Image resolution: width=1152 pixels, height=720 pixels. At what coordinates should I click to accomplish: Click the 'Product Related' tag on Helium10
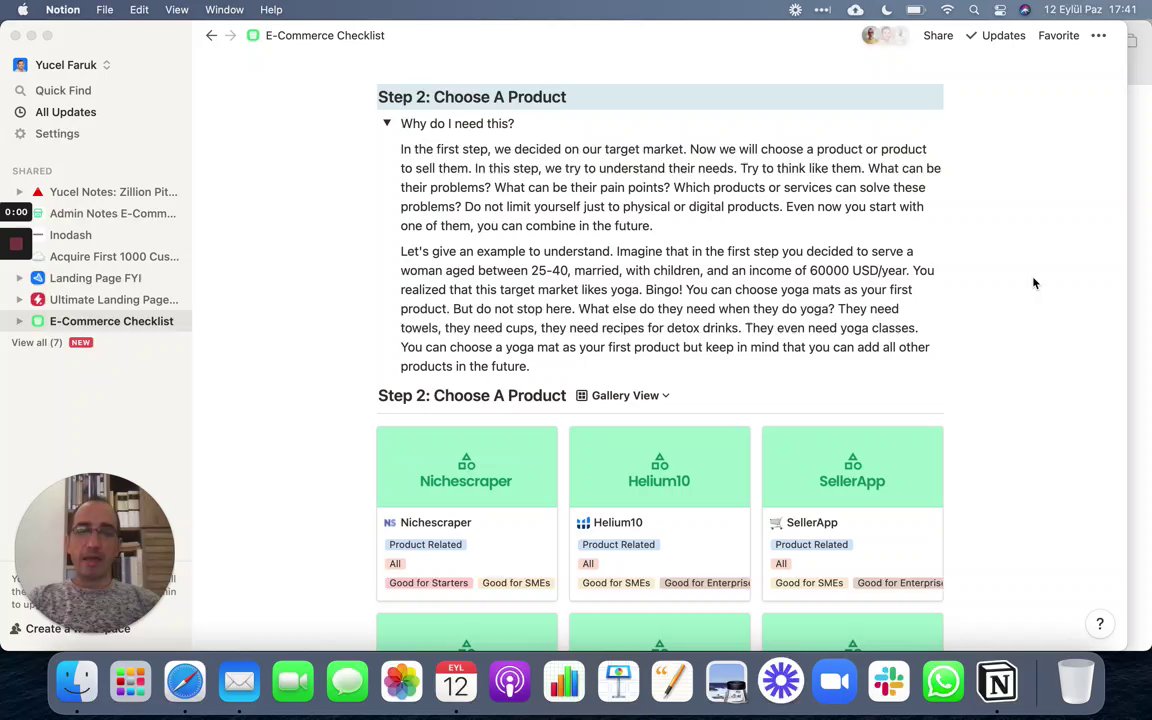click(x=619, y=544)
